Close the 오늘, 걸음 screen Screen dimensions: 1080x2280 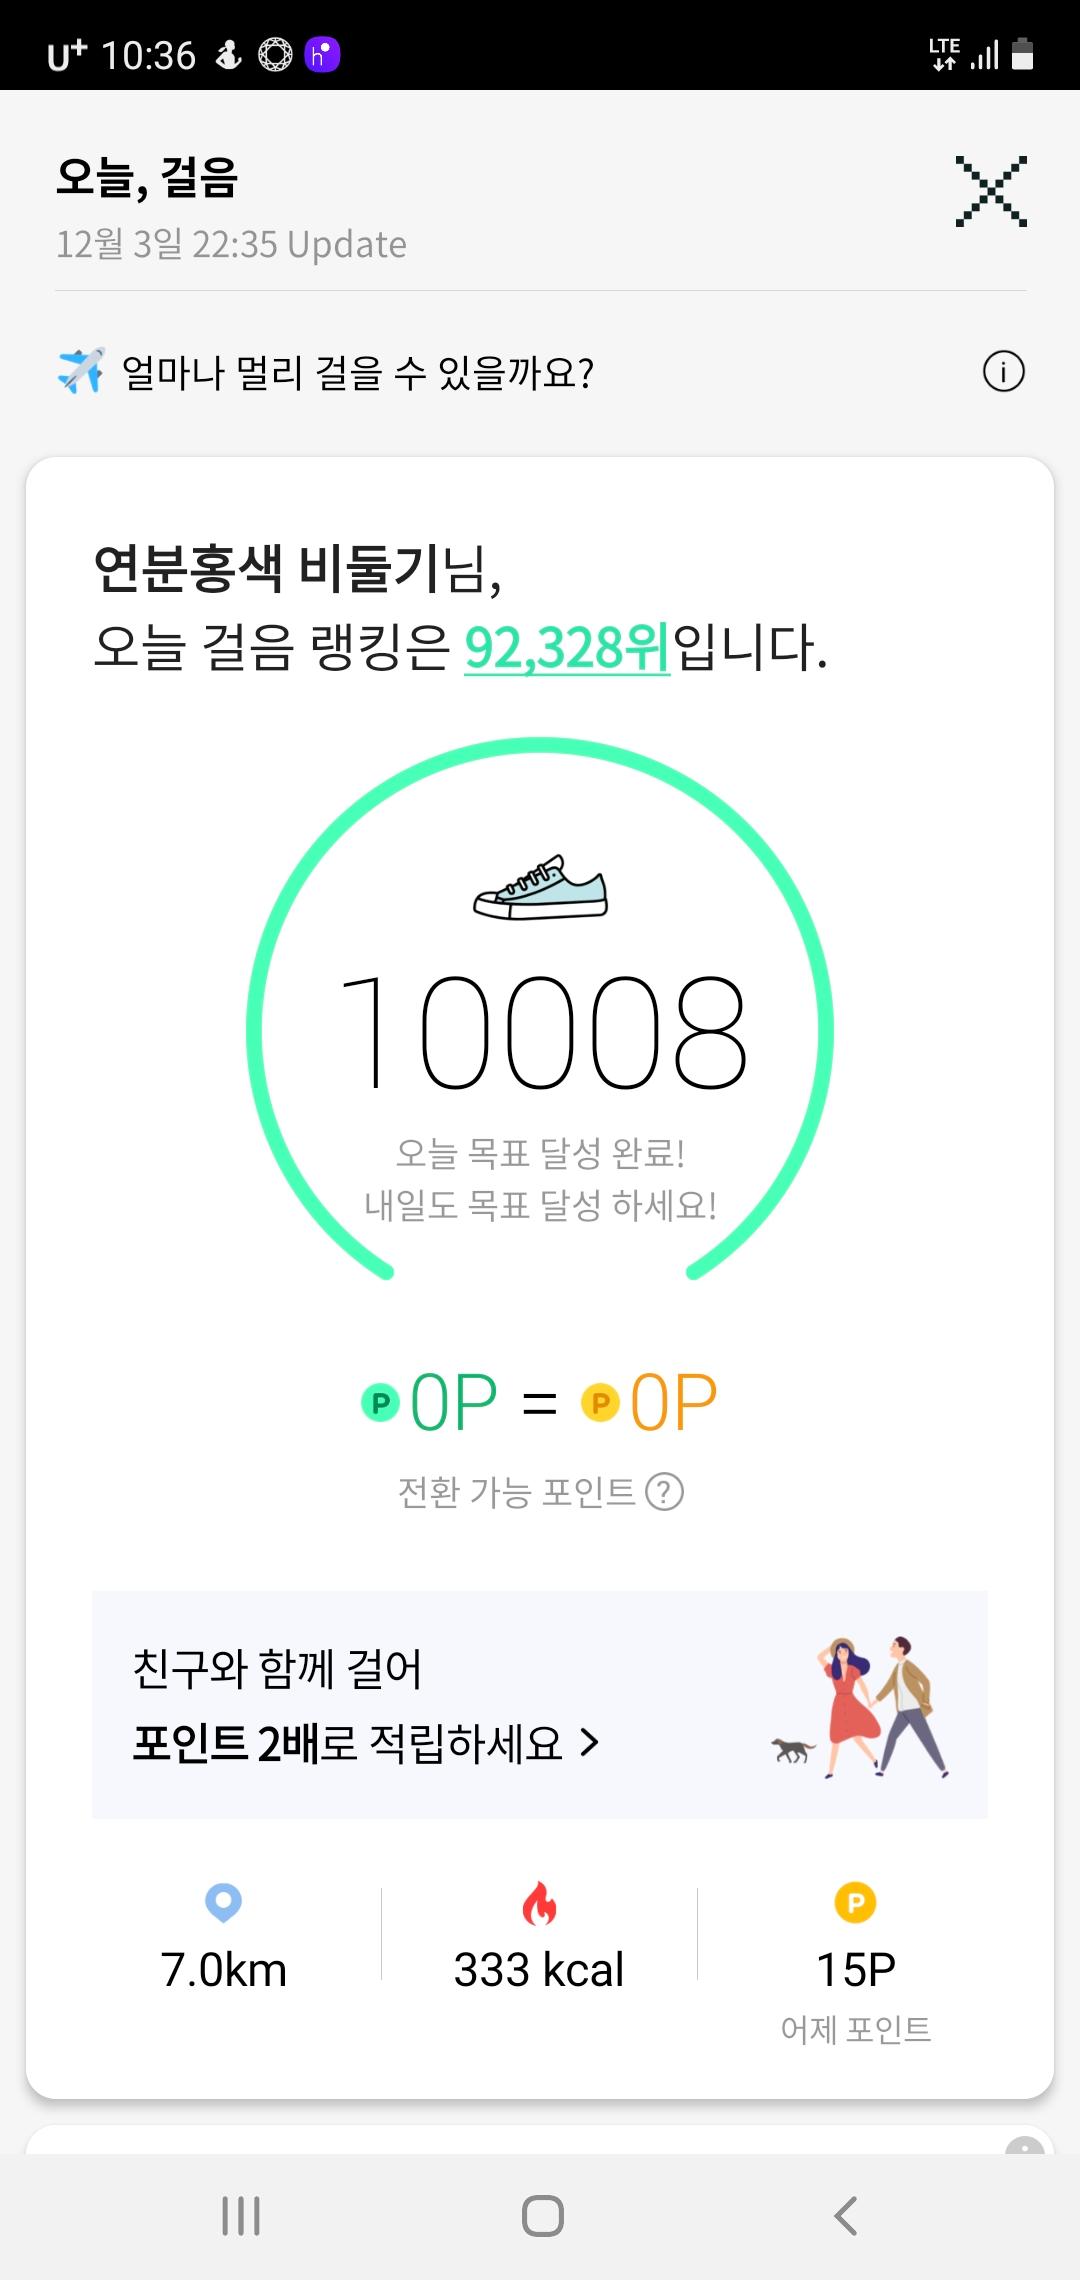coord(990,191)
